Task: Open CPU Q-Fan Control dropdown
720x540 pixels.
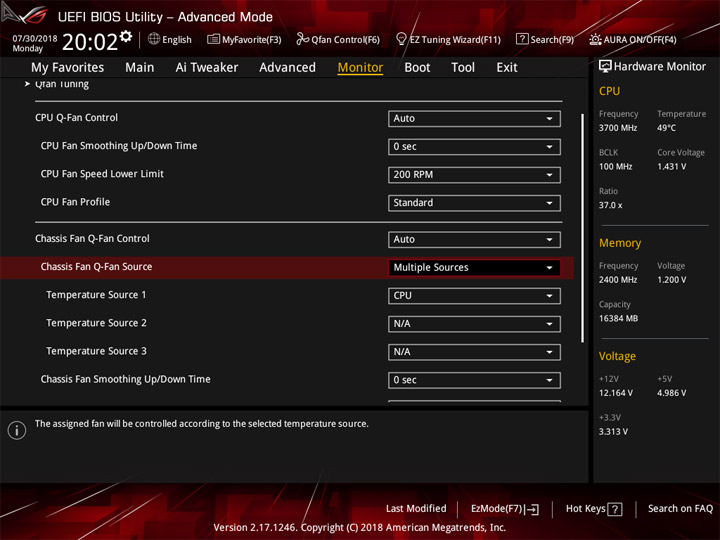Action: tap(474, 118)
